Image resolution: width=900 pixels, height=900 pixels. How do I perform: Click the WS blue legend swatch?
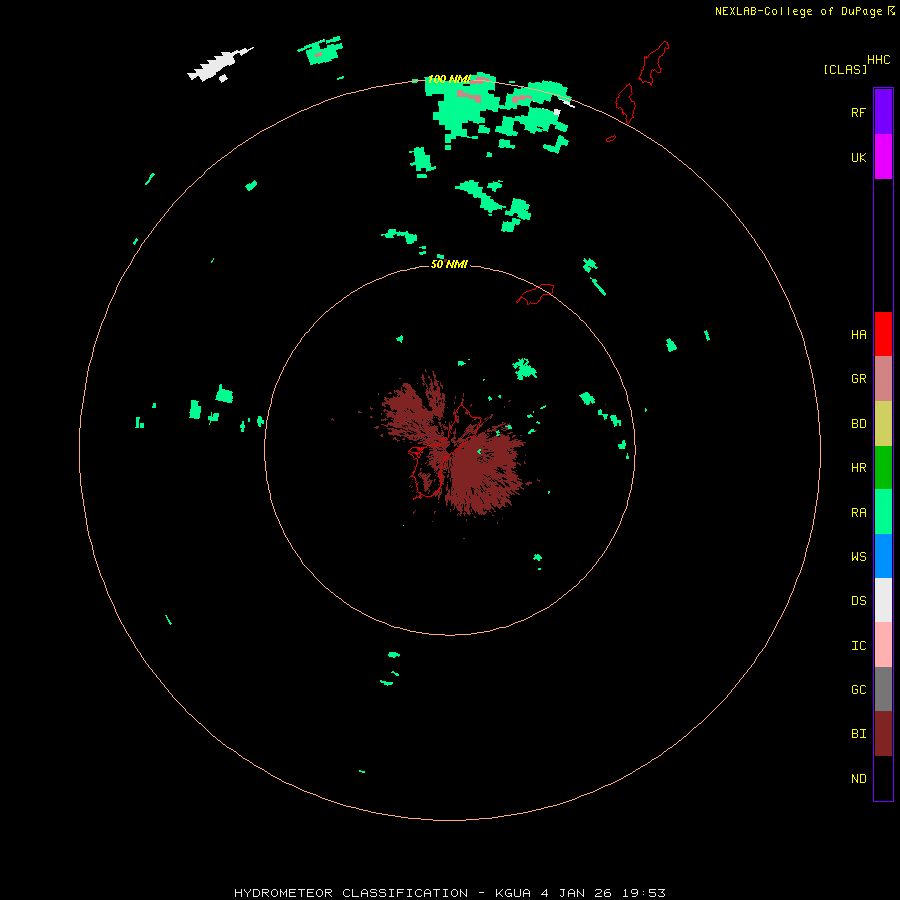click(883, 556)
